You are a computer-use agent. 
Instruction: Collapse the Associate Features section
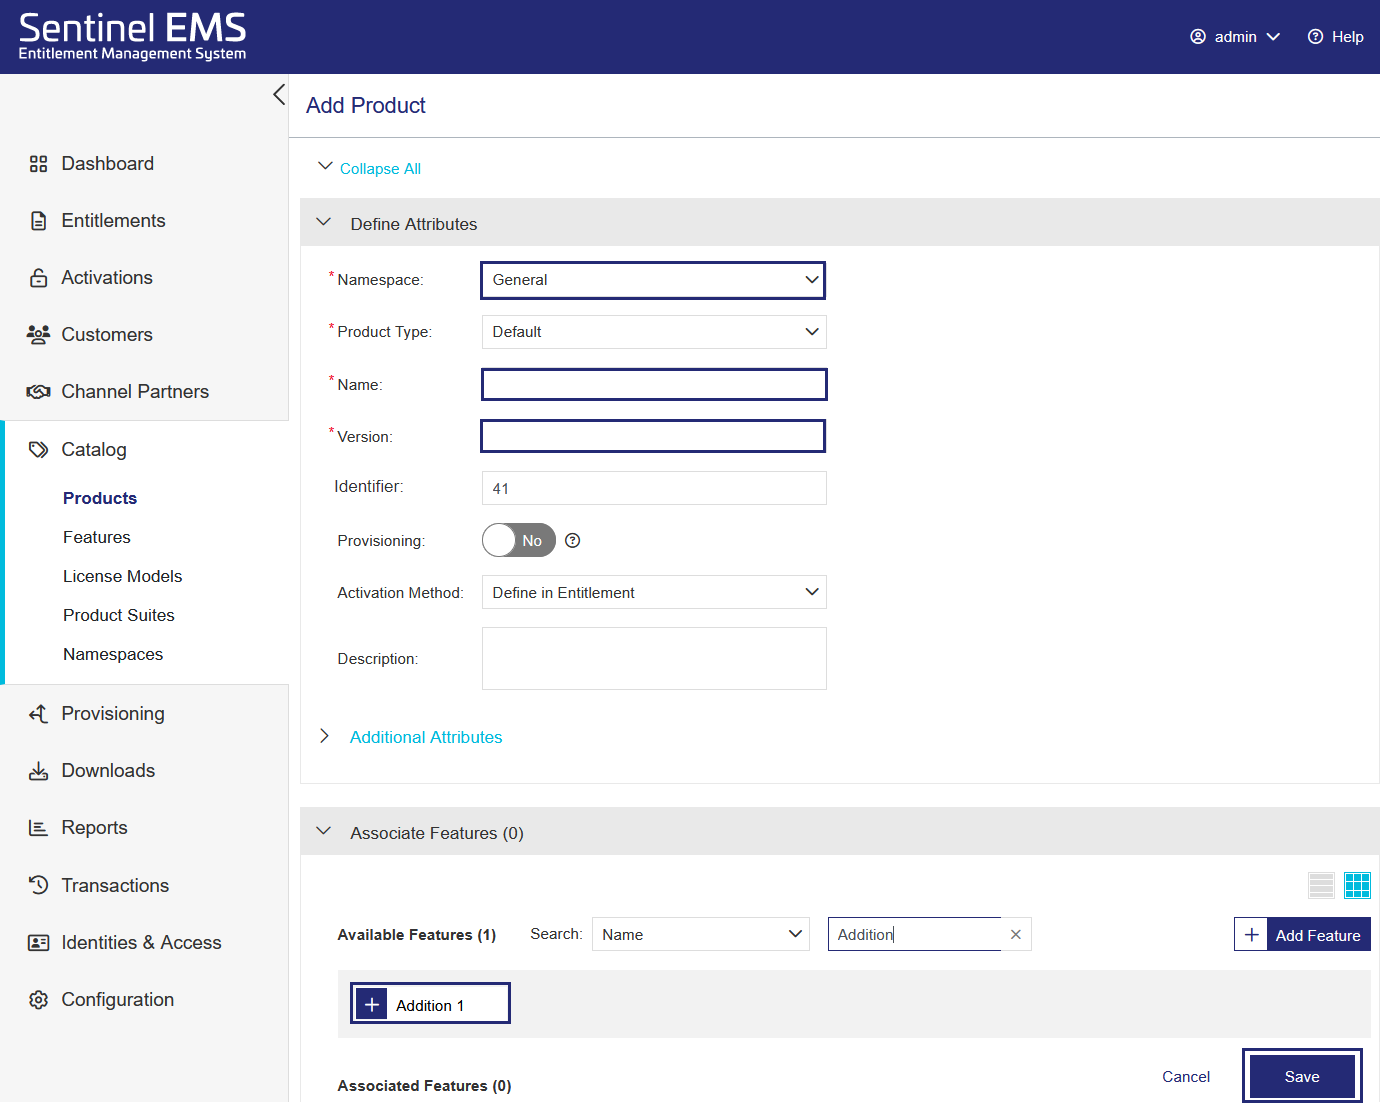pos(324,832)
